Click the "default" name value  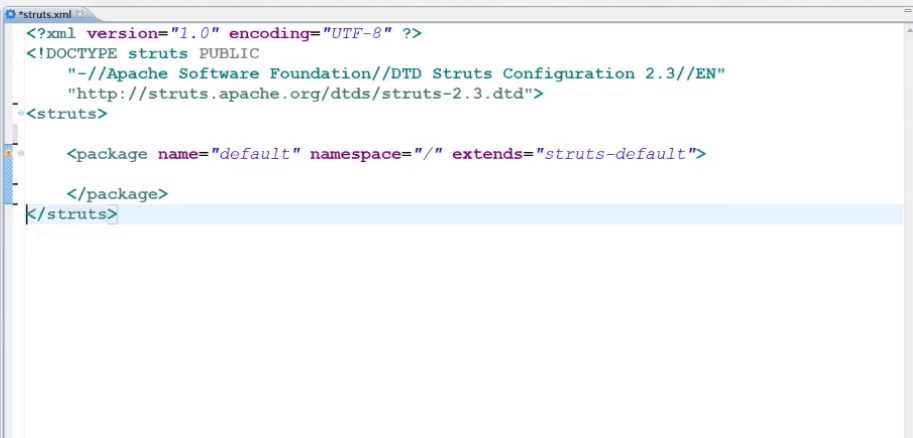pyautogui.click(x=255, y=154)
